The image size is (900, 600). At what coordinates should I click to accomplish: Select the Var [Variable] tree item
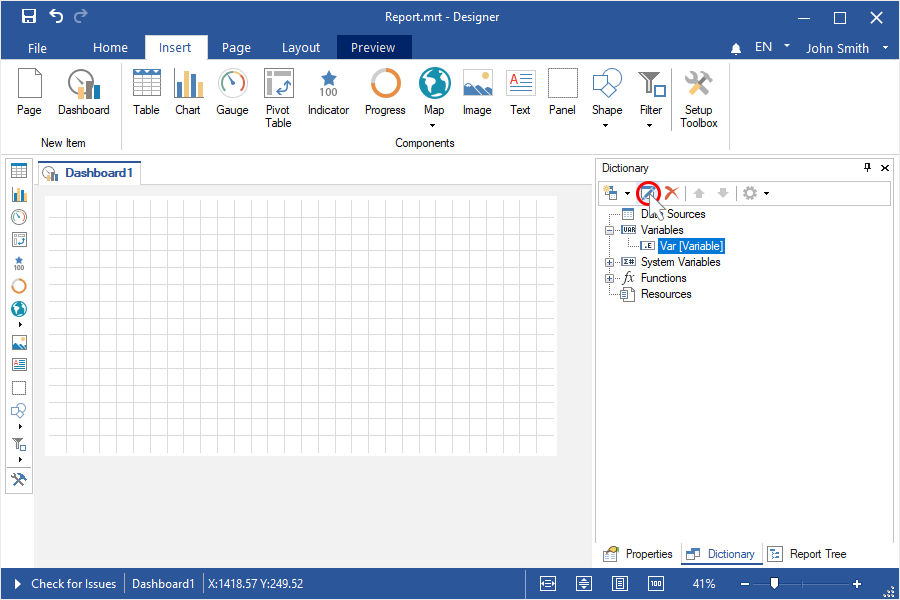[x=691, y=246]
